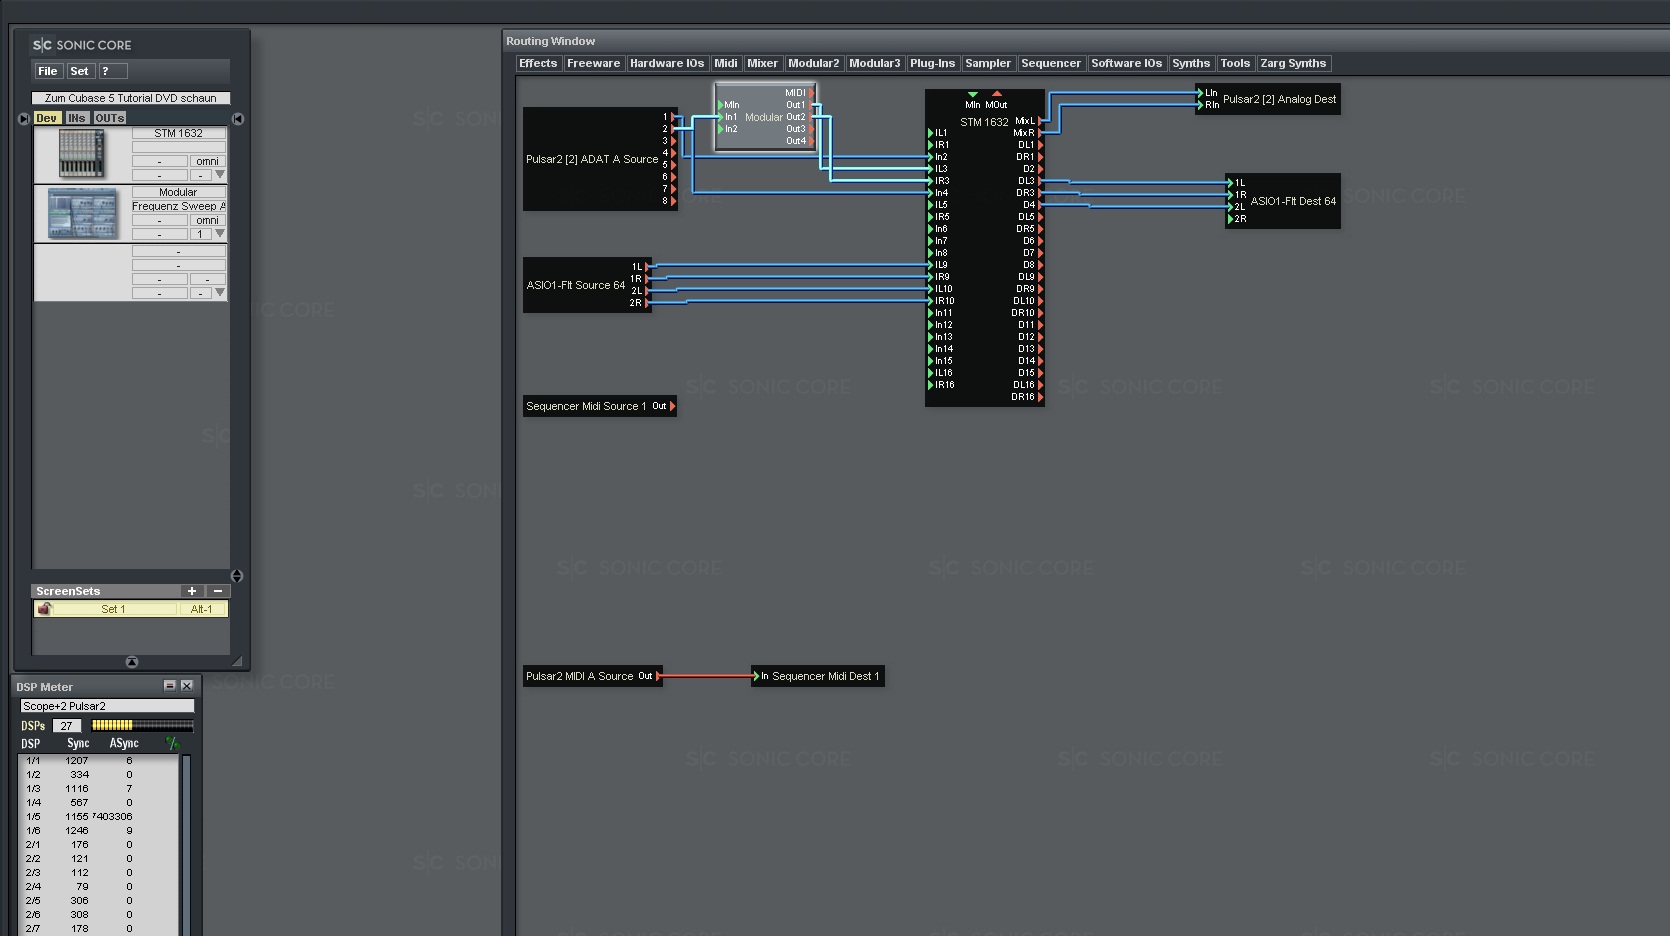Click the STM 1632 MIn green port

[972, 94]
